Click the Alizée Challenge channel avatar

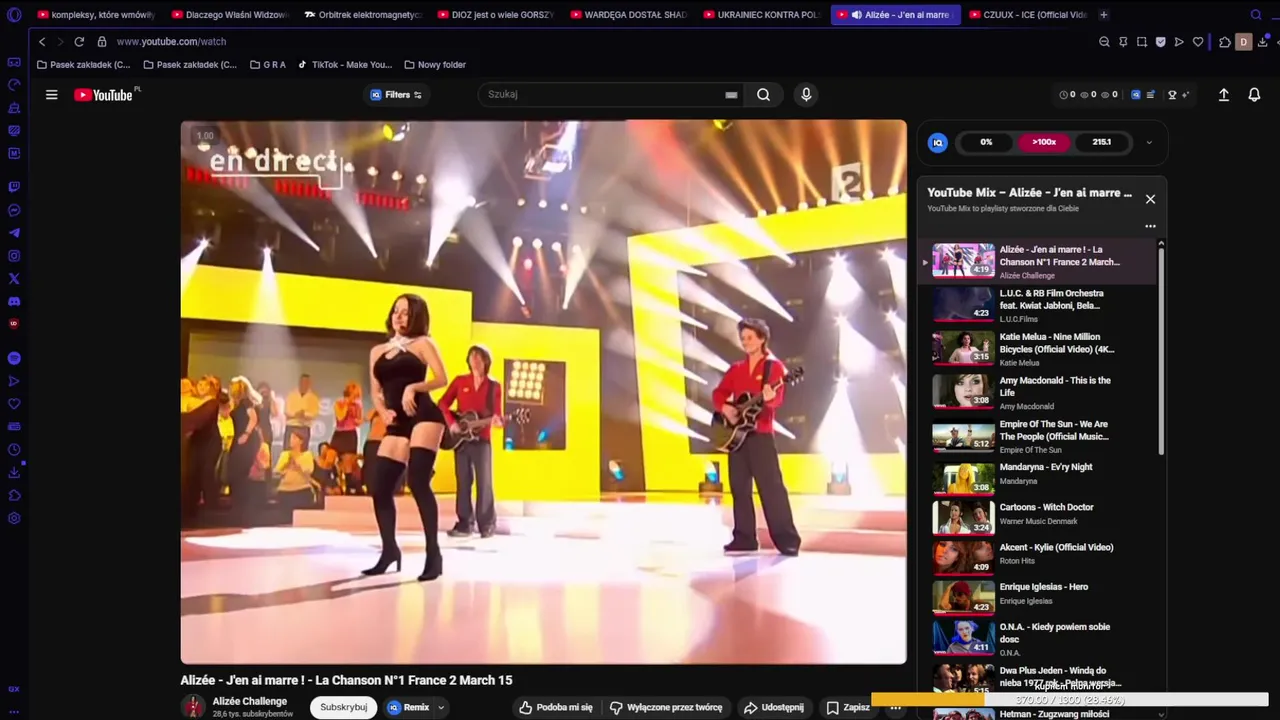coord(193,707)
